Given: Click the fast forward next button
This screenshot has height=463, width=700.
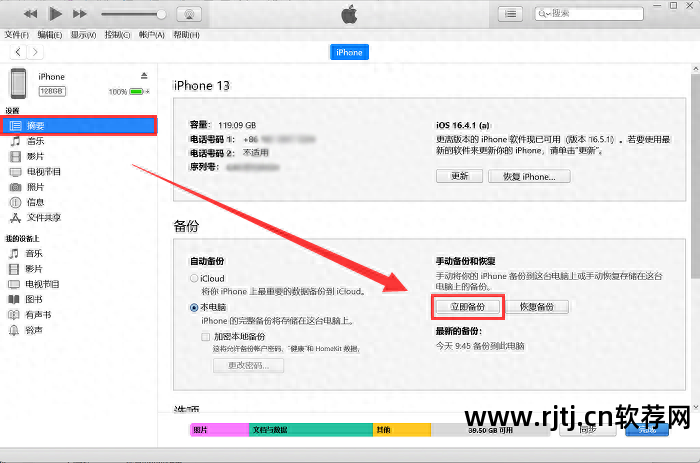Looking at the screenshot, I should click(79, 14).
